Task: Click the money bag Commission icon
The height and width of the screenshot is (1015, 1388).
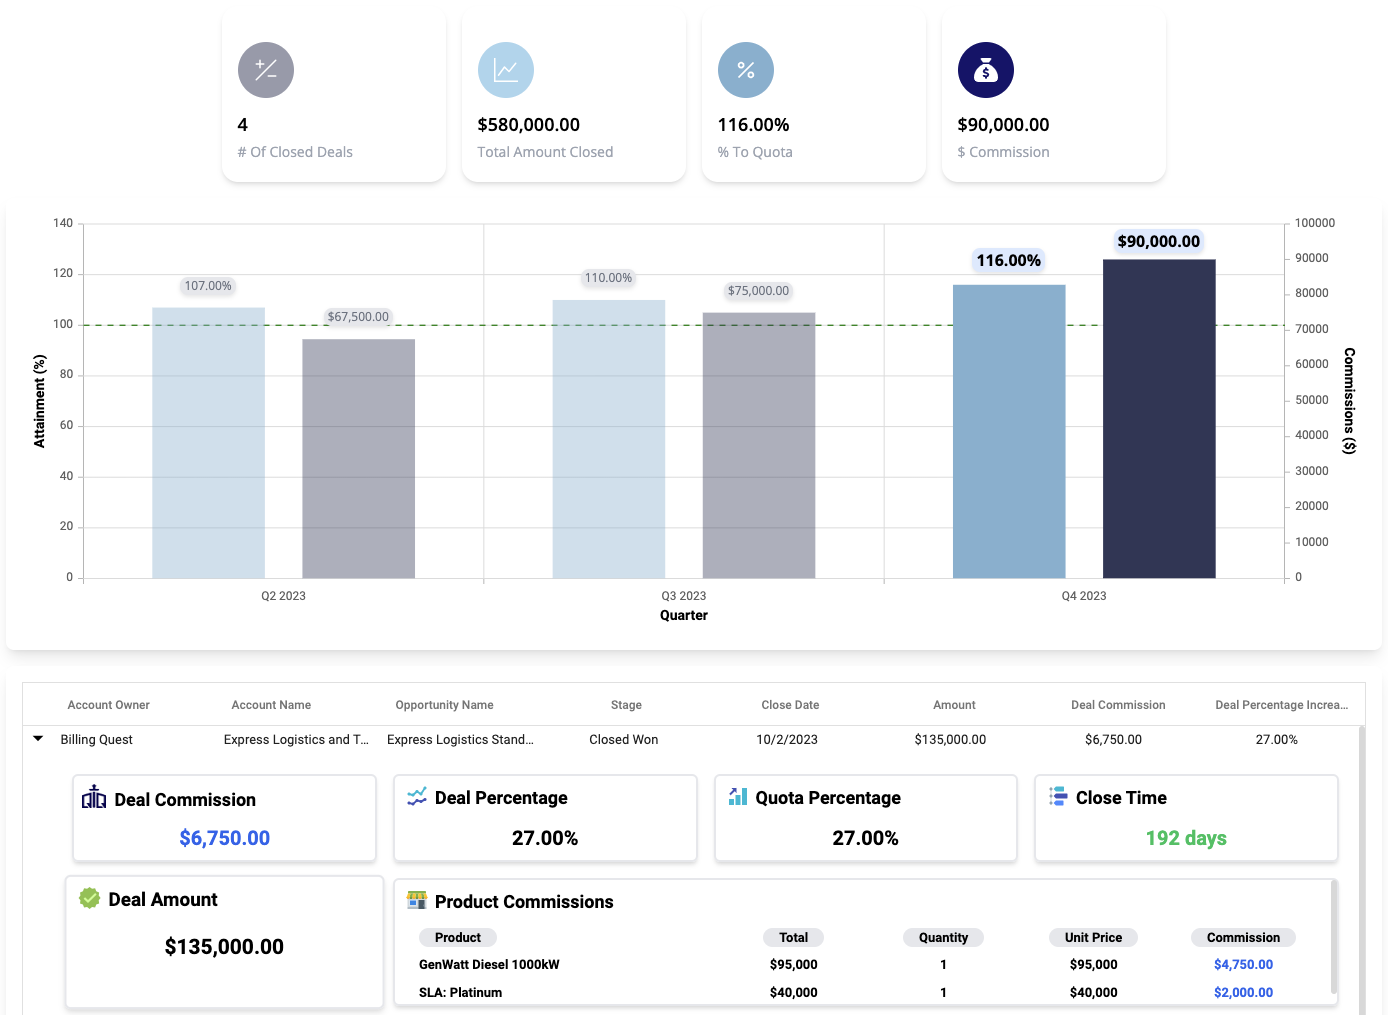Action: 986,70
